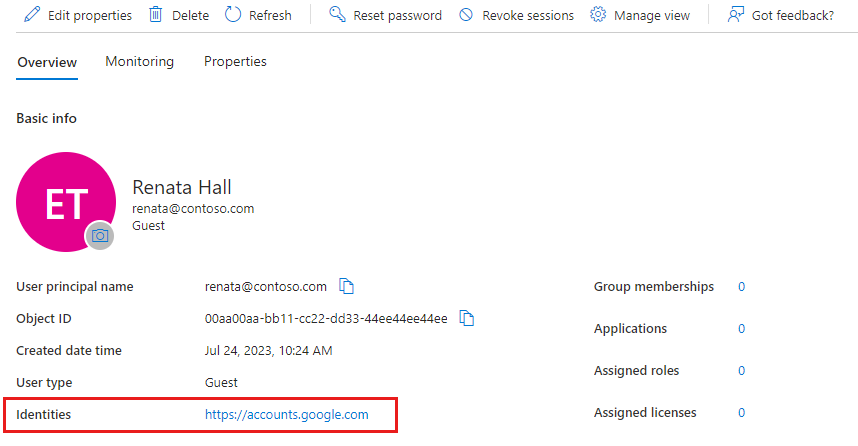Image resolution: width=858 pixels, height=446 pixels.
Task: View the Assigned licenses count link
Action: click(x=742, y=413)
